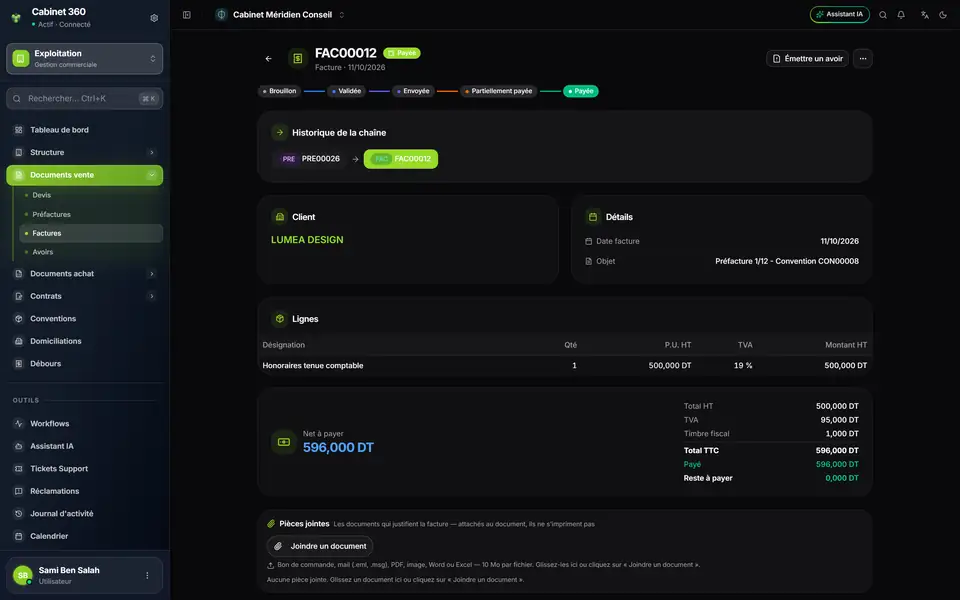Open Préfactures in the sidebar
960x600 pixels.
pos(91,214)
